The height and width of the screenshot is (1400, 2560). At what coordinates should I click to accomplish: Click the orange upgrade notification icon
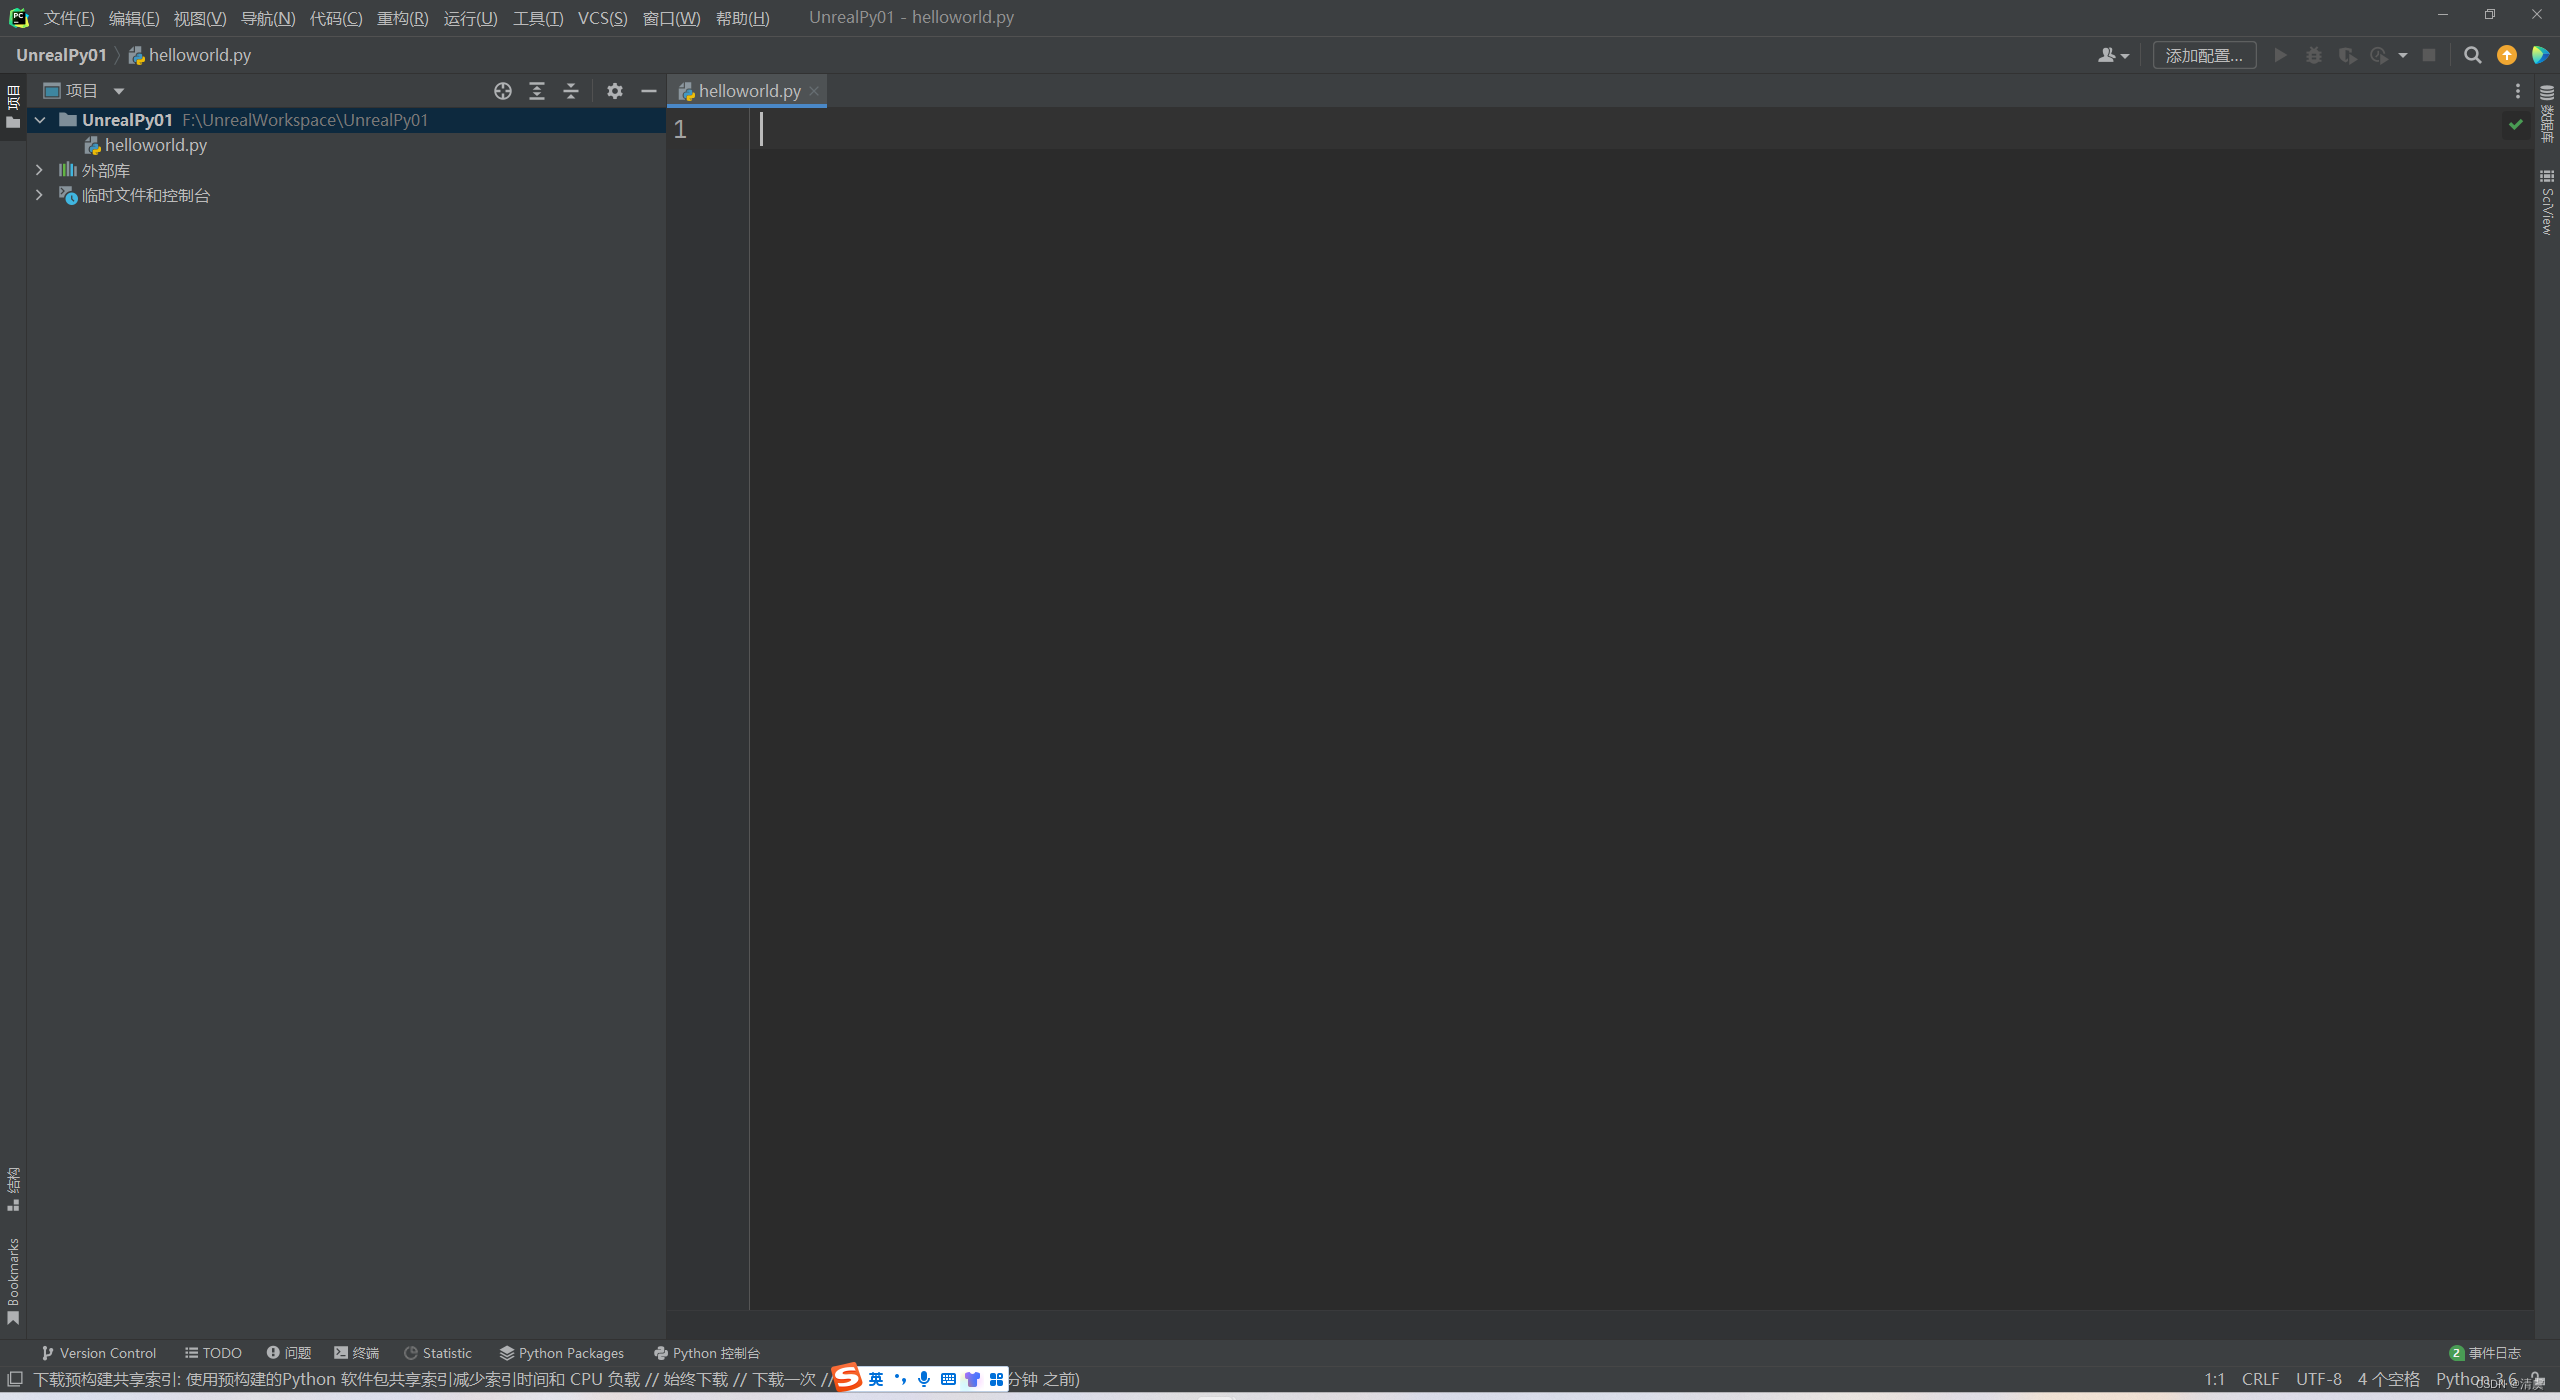(x=2507, y=55)
